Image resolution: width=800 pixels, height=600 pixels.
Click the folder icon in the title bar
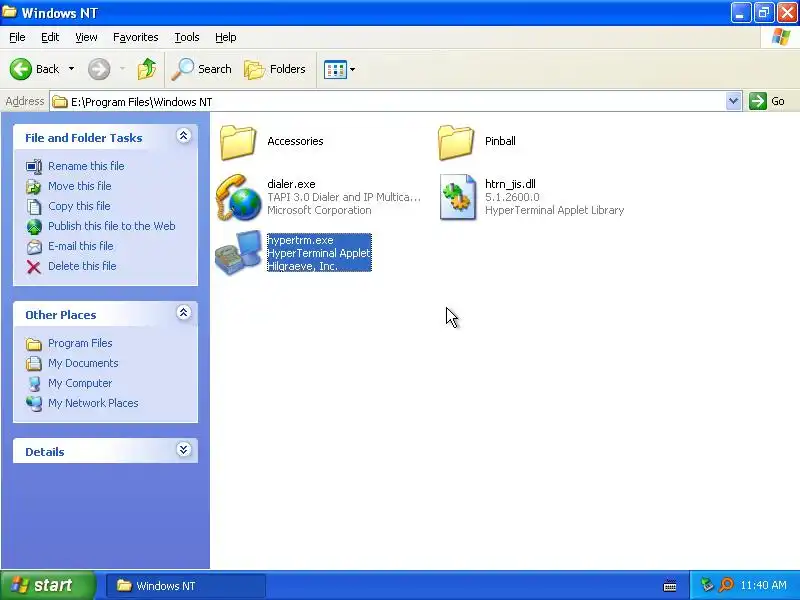pyautogui.click(x=9, y=12)
